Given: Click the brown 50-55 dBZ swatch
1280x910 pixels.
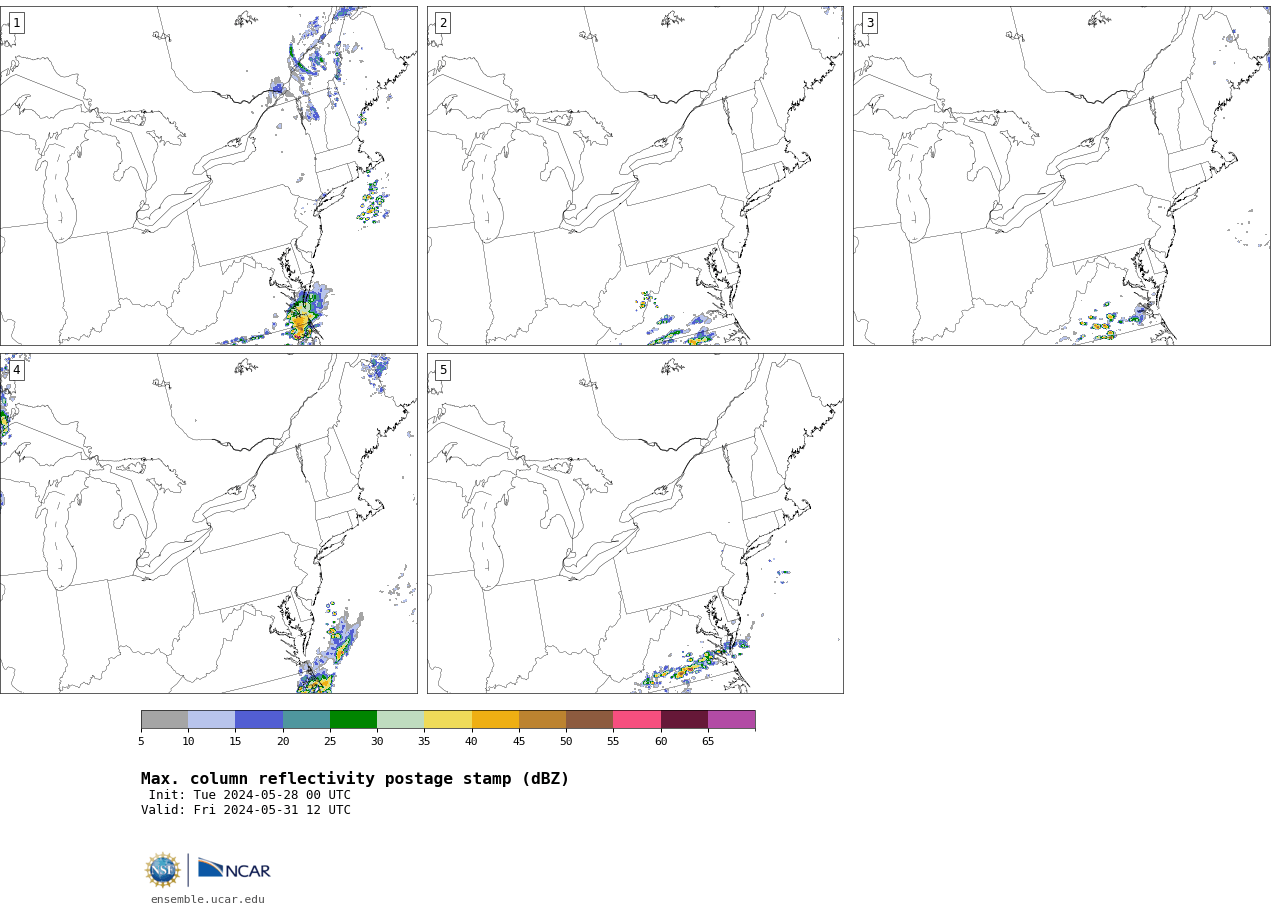Looking at the screenshot, I should pos(589,720).
